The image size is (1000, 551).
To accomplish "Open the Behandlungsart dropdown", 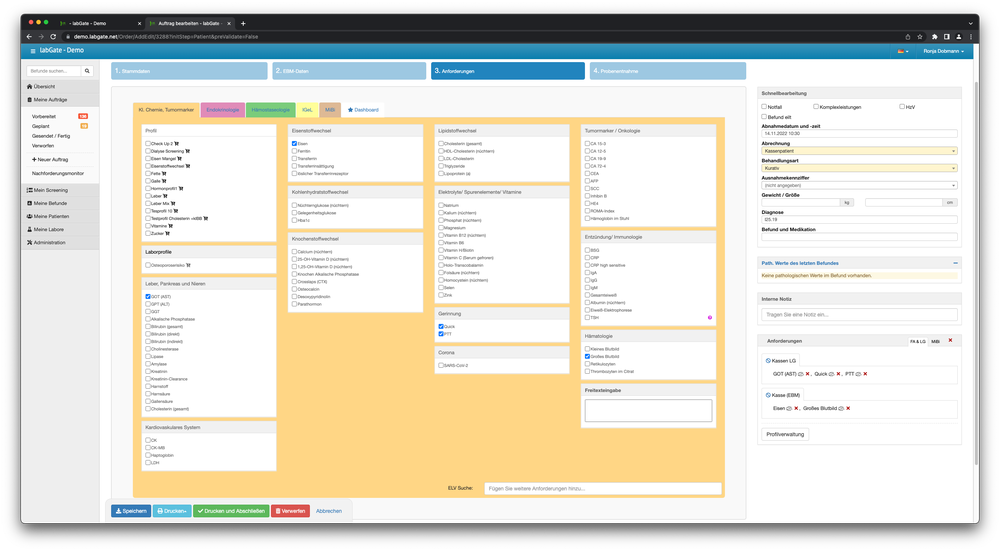I will [859, 168].
